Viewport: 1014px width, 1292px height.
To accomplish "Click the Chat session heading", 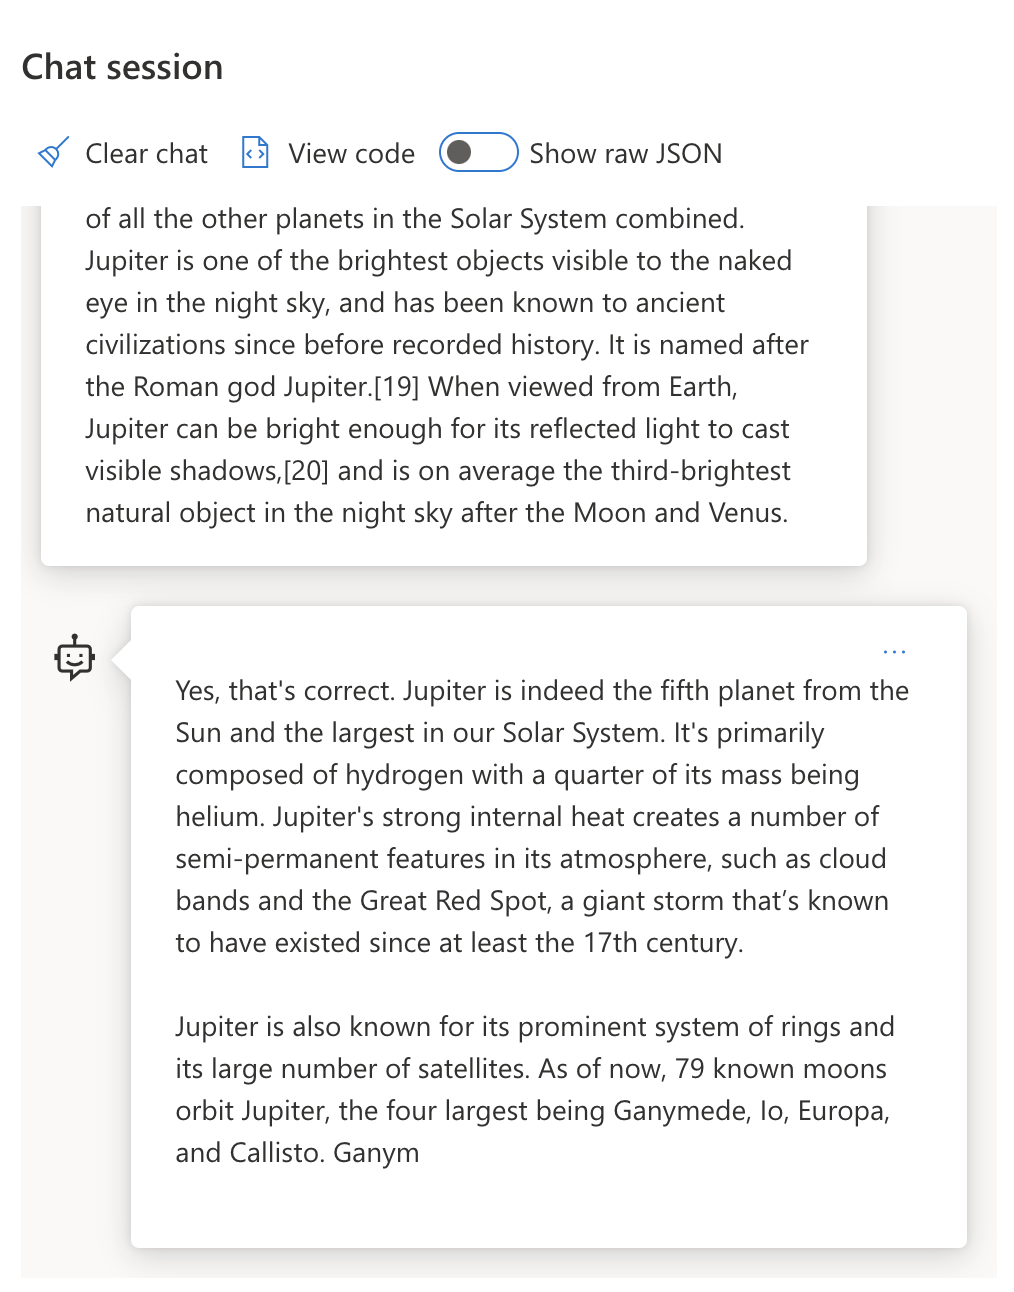I will click(x=122, y=67).
